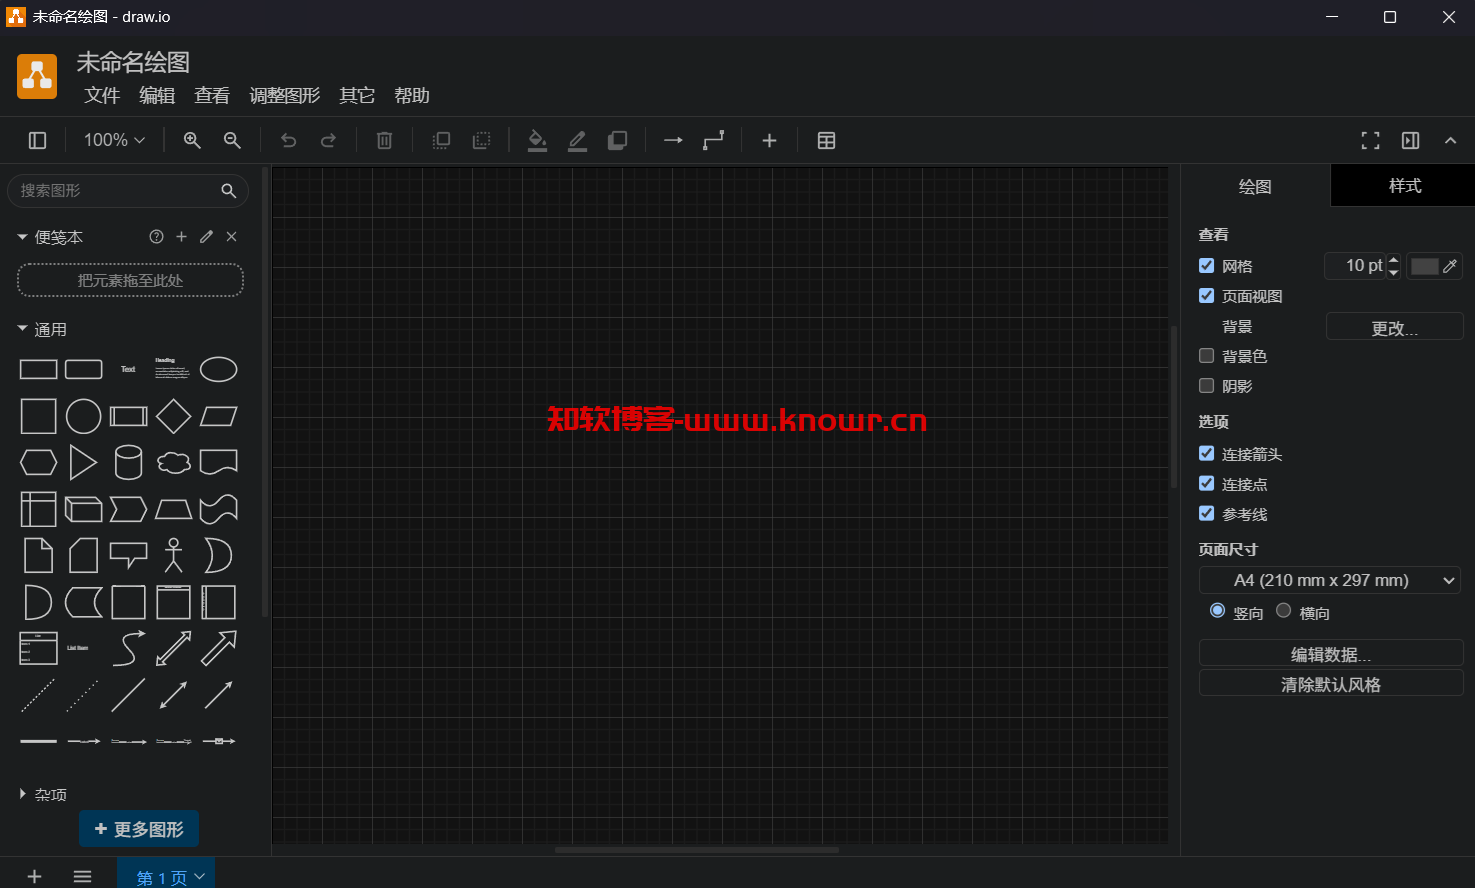Collapse the 便笺本 section
The width and height of the screenshot is (1475, 888).
coord(22,237)
